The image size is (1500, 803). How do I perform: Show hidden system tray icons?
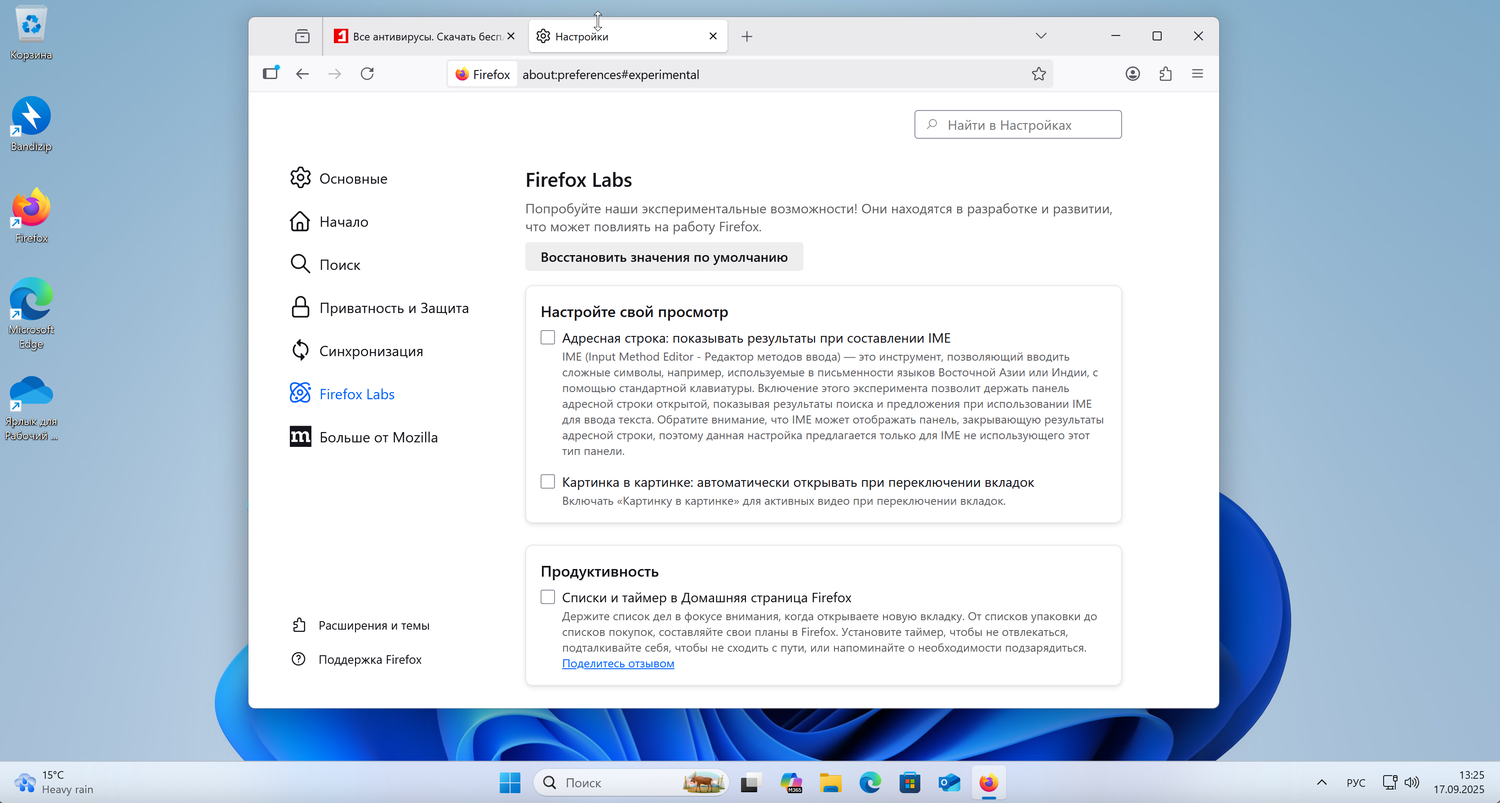click(x=1322, y=782)
